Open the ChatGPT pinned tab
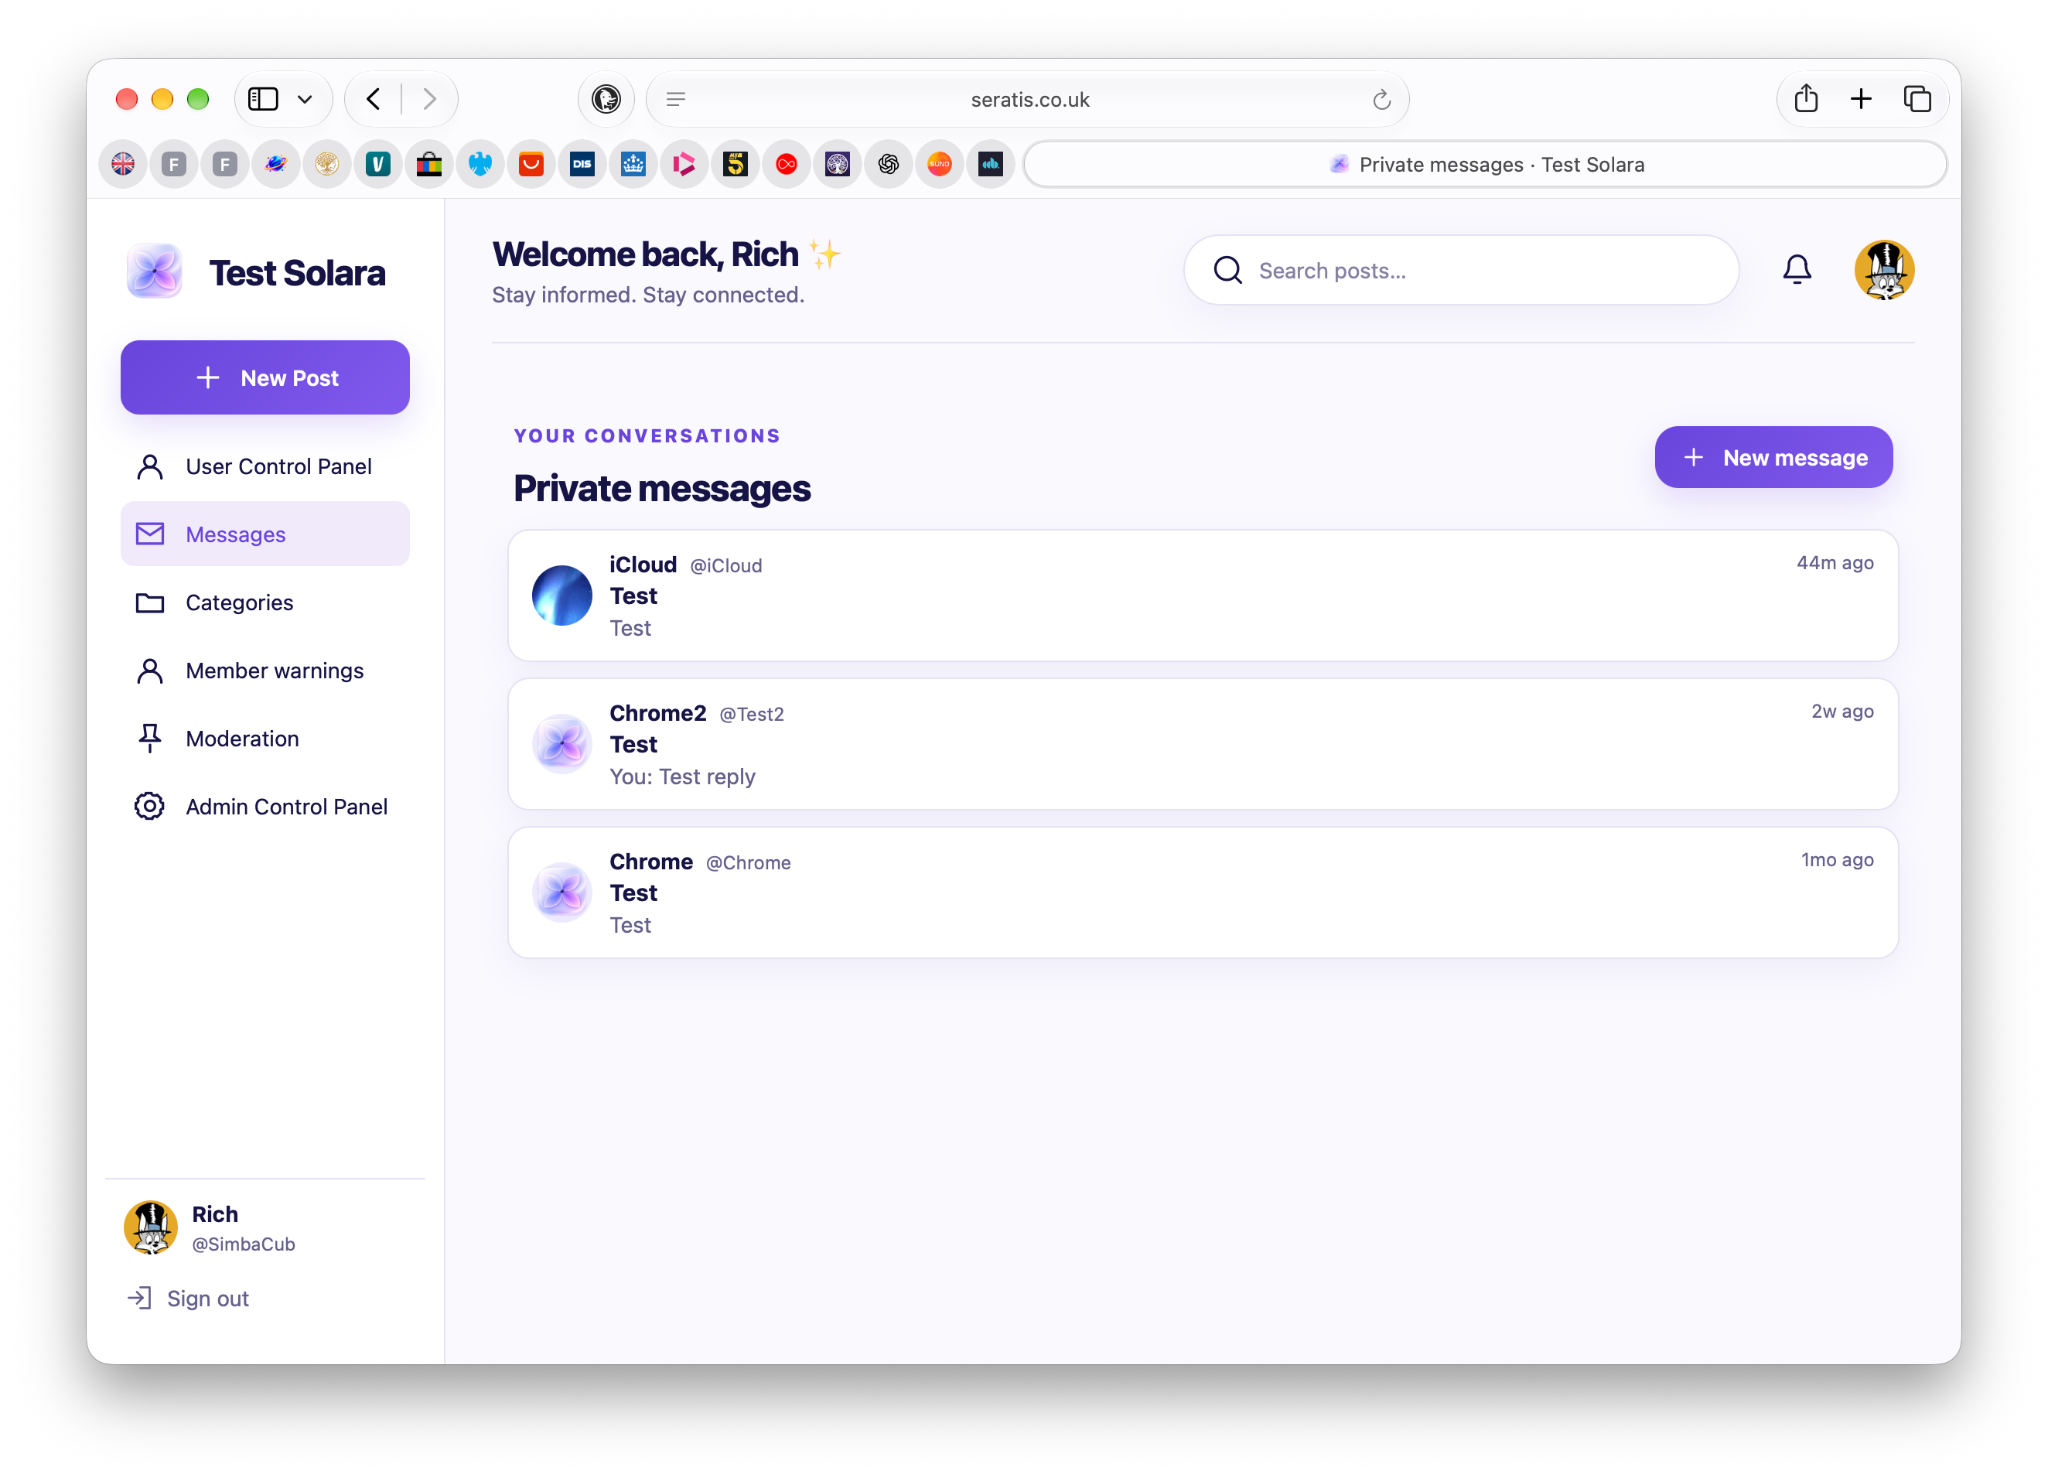 point(888,164)
